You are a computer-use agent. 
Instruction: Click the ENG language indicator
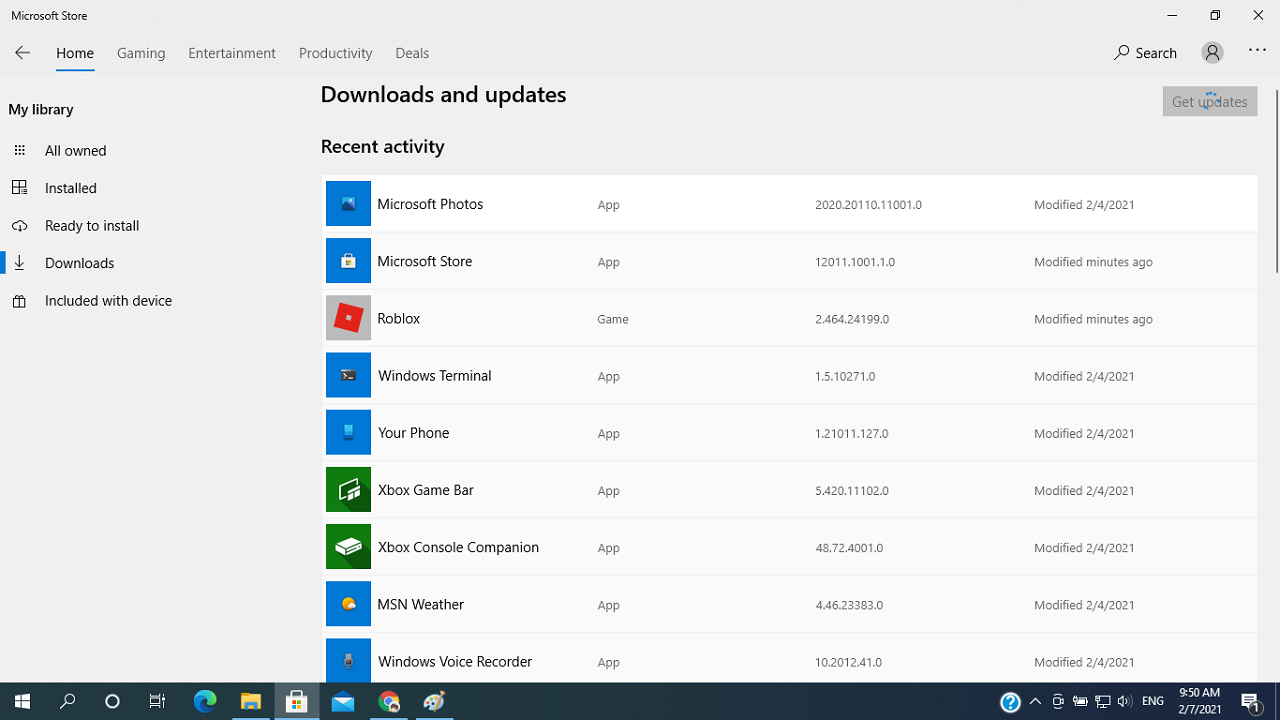[x=1153, y=701]
